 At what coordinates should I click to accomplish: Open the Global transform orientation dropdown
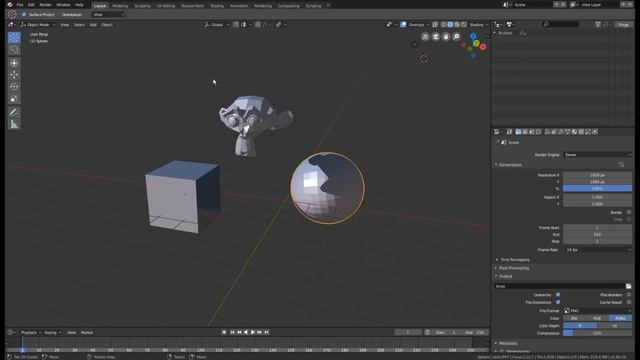click(x=217, y=25)
